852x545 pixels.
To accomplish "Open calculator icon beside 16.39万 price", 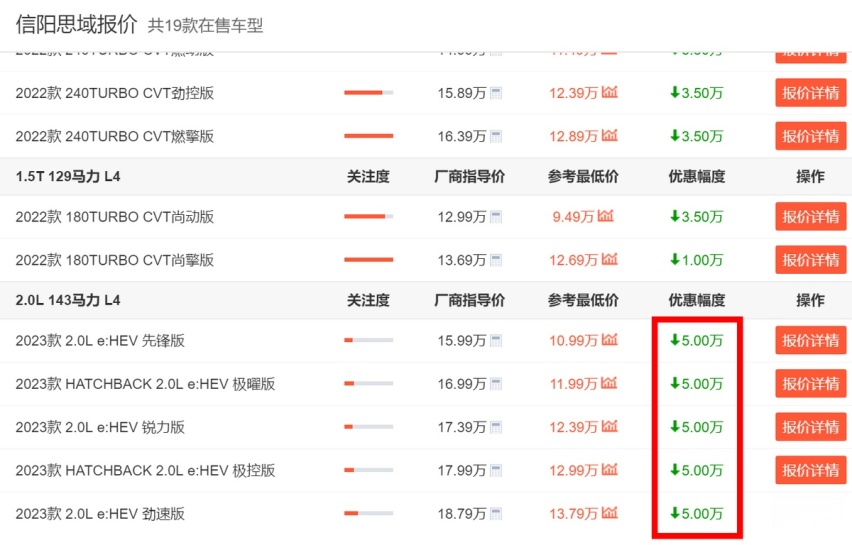I will click(x=496, y=136).
